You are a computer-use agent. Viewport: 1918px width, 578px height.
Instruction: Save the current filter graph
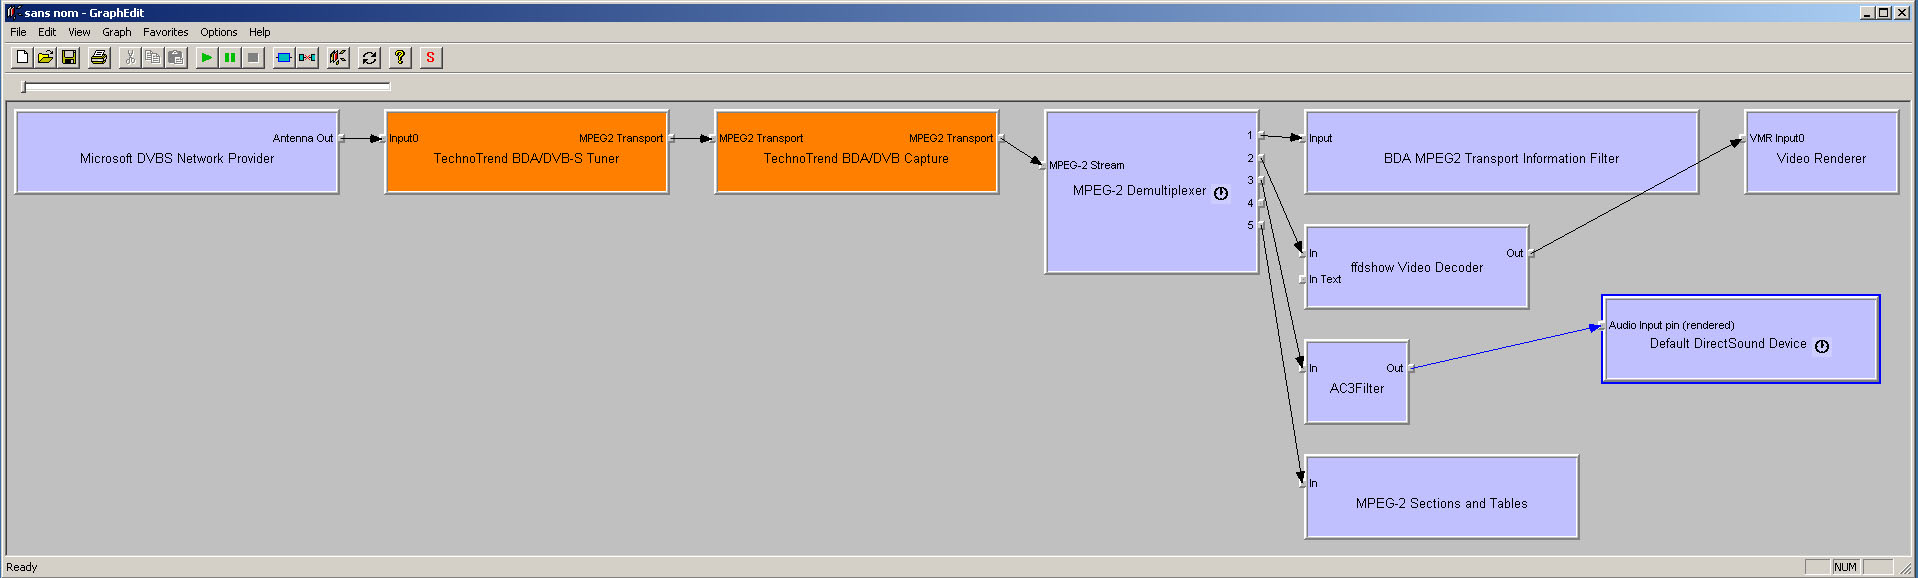69,58
